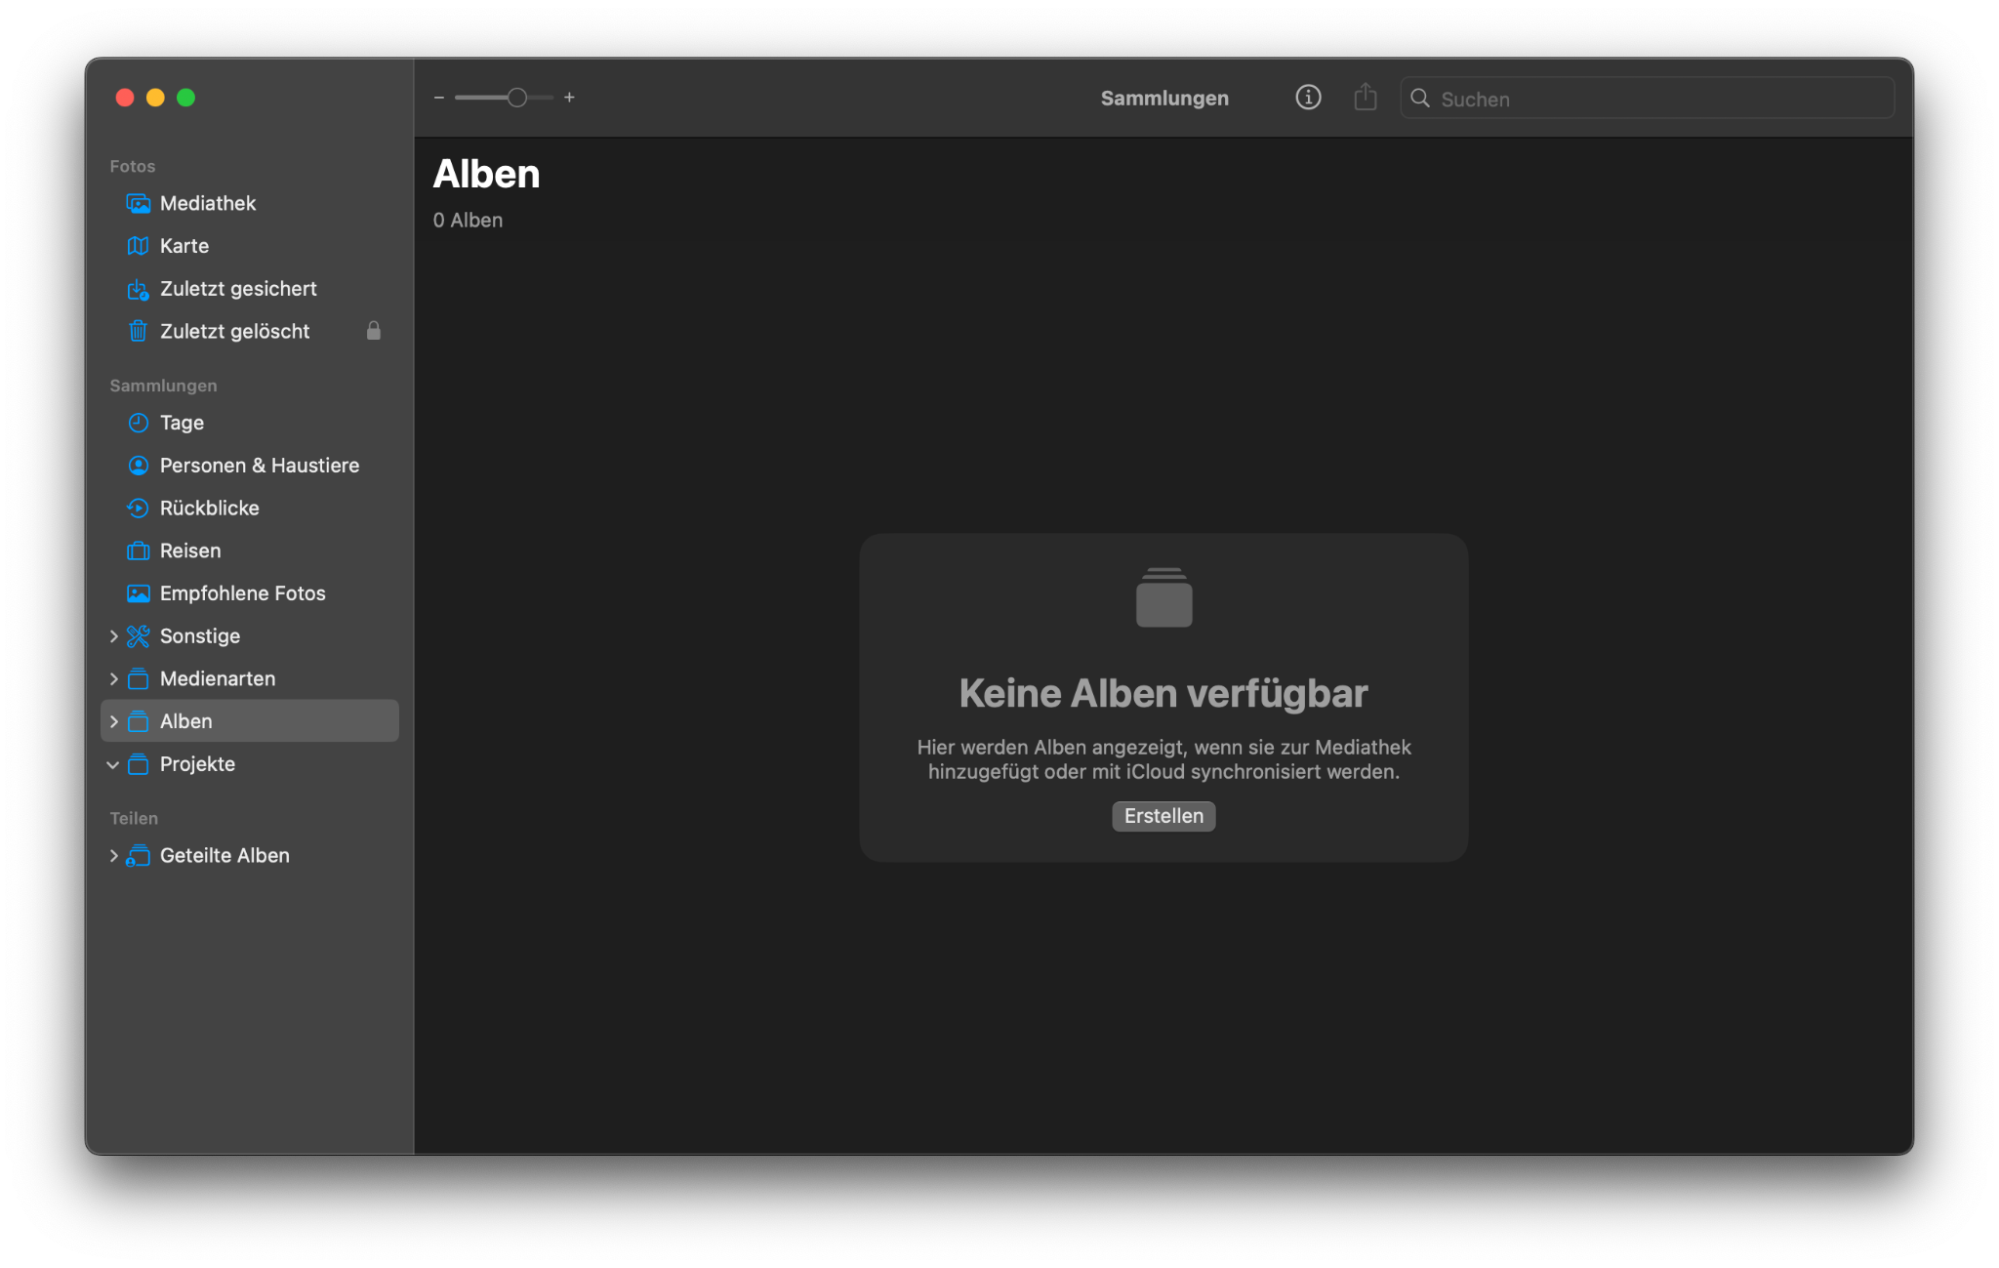Click inside the Suchen search field

point(1646,98)
